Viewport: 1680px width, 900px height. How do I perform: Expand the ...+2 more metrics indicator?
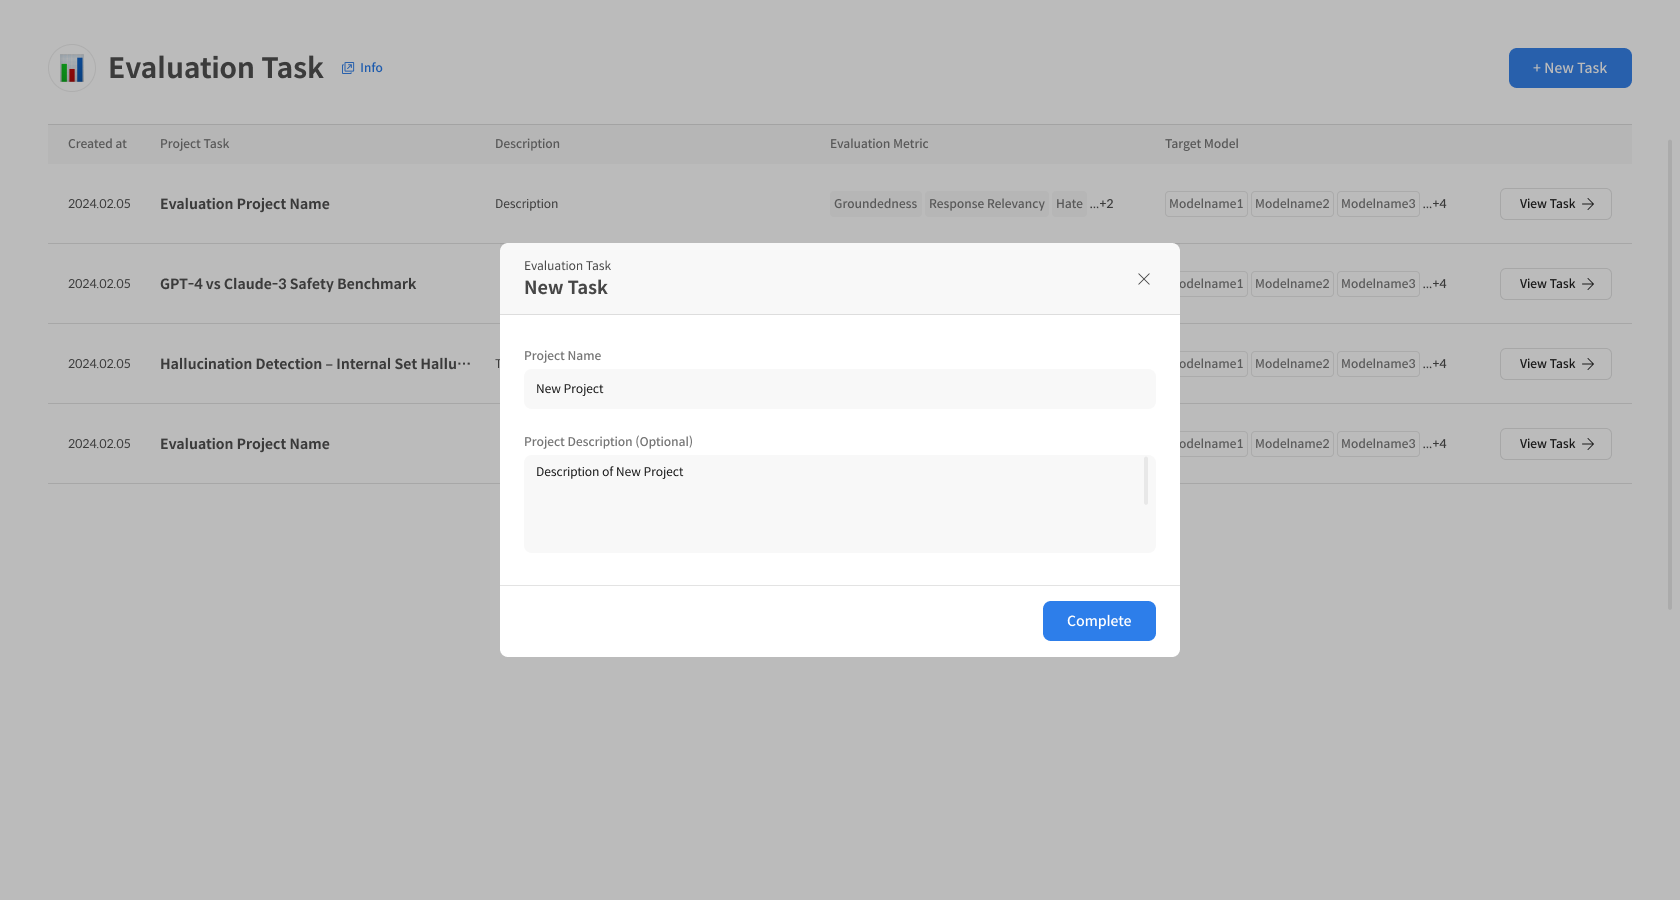click(x=1102, y=204)
